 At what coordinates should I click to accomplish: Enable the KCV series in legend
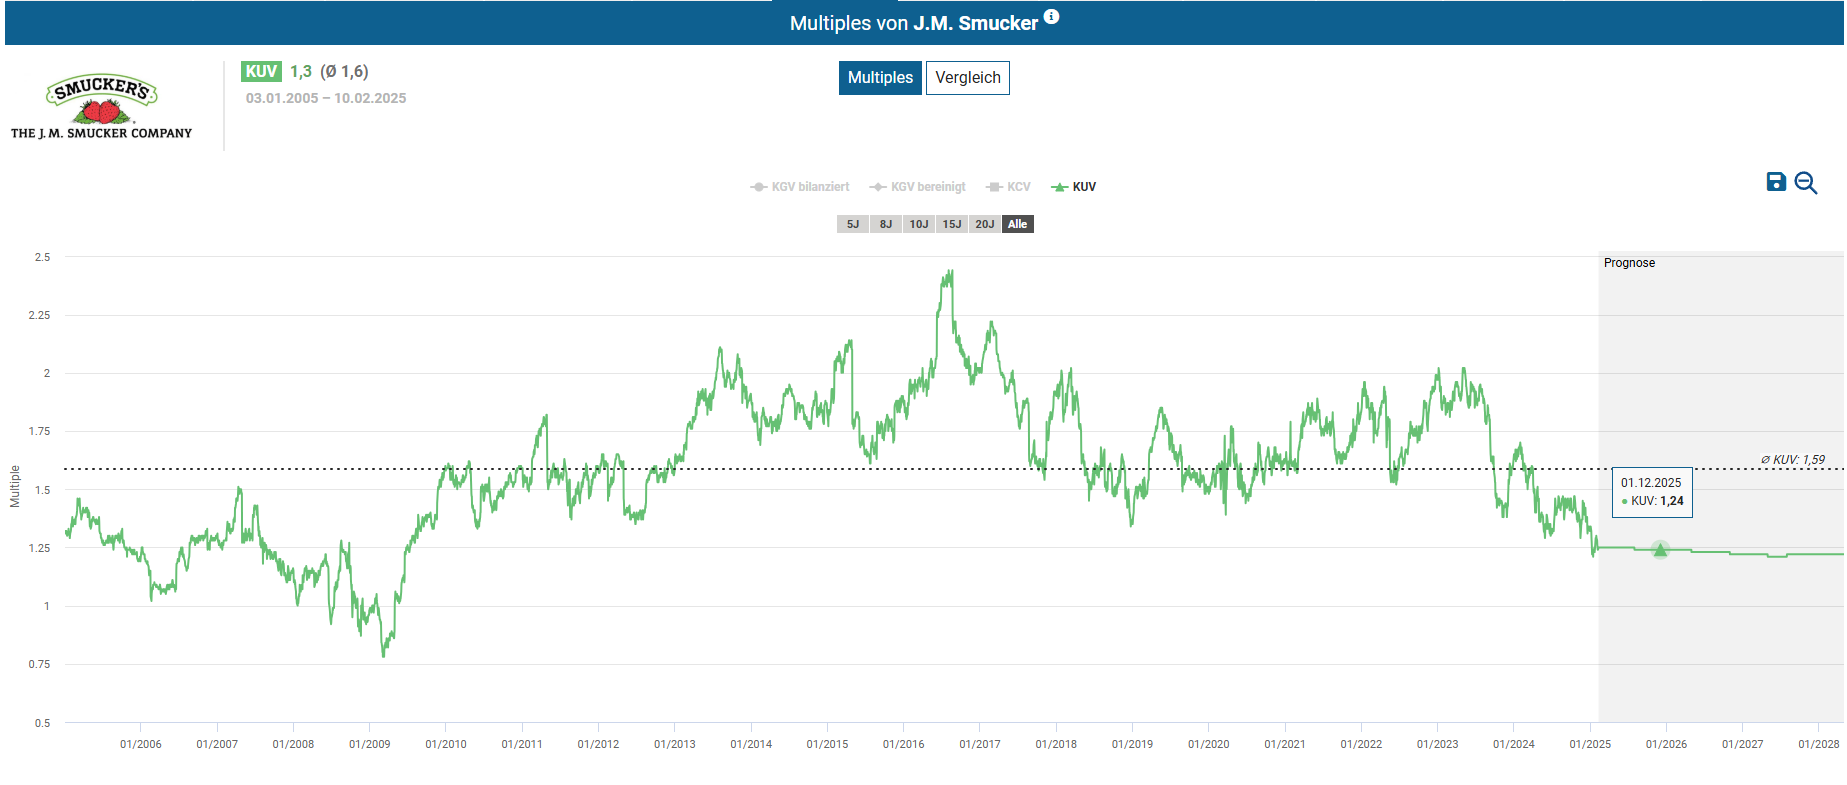[x=1009, y=187]
